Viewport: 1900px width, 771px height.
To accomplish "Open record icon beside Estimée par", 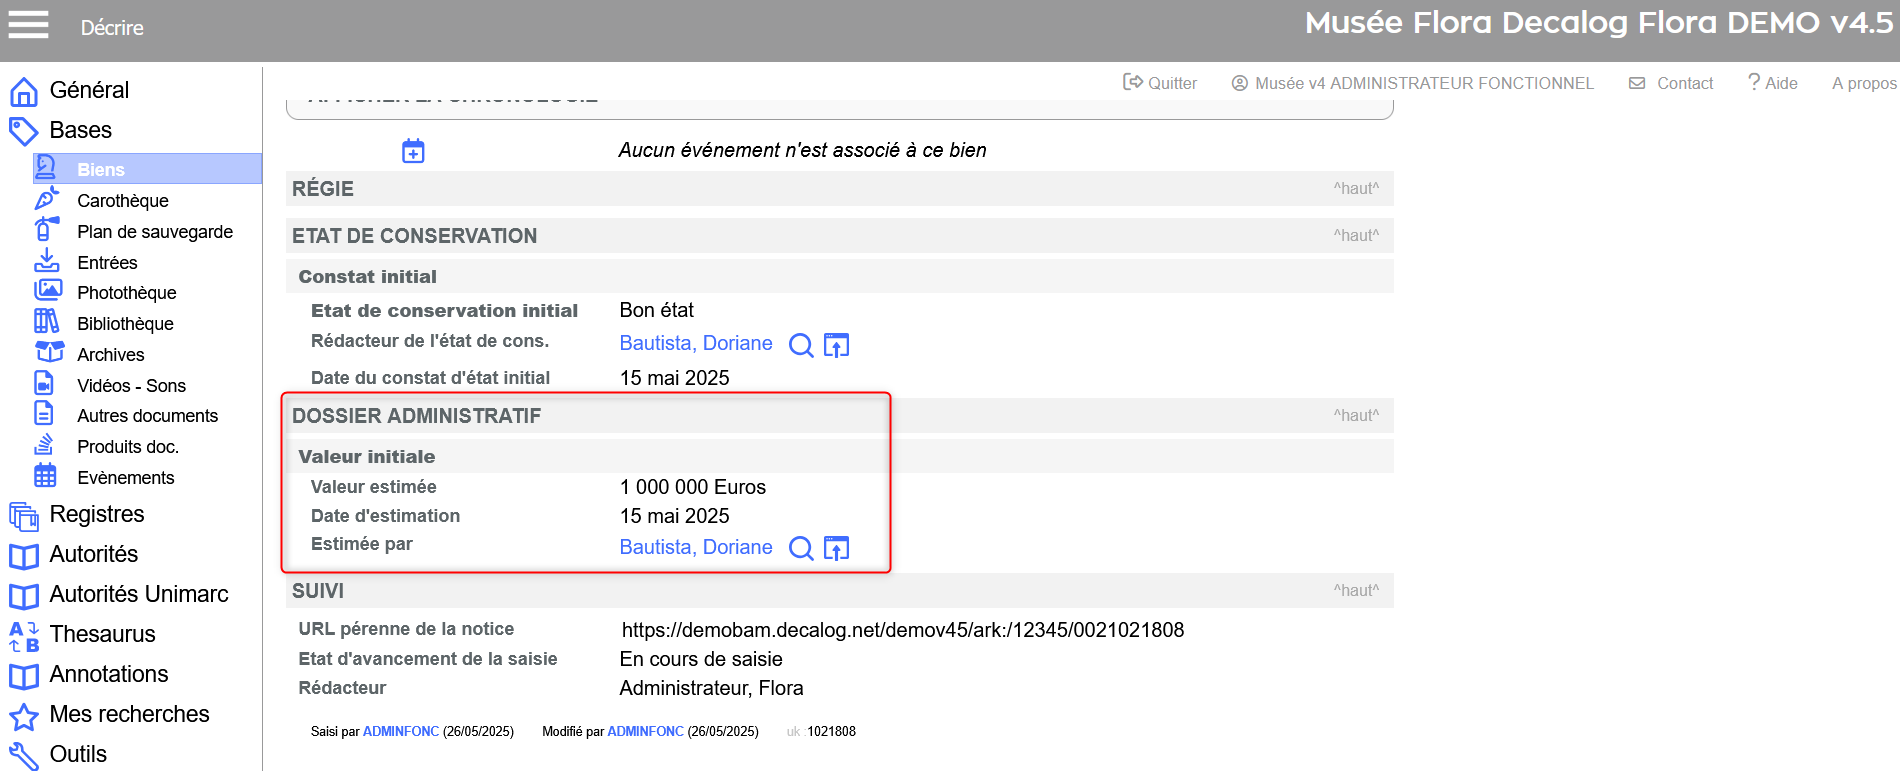I will [x=836, y=548].
